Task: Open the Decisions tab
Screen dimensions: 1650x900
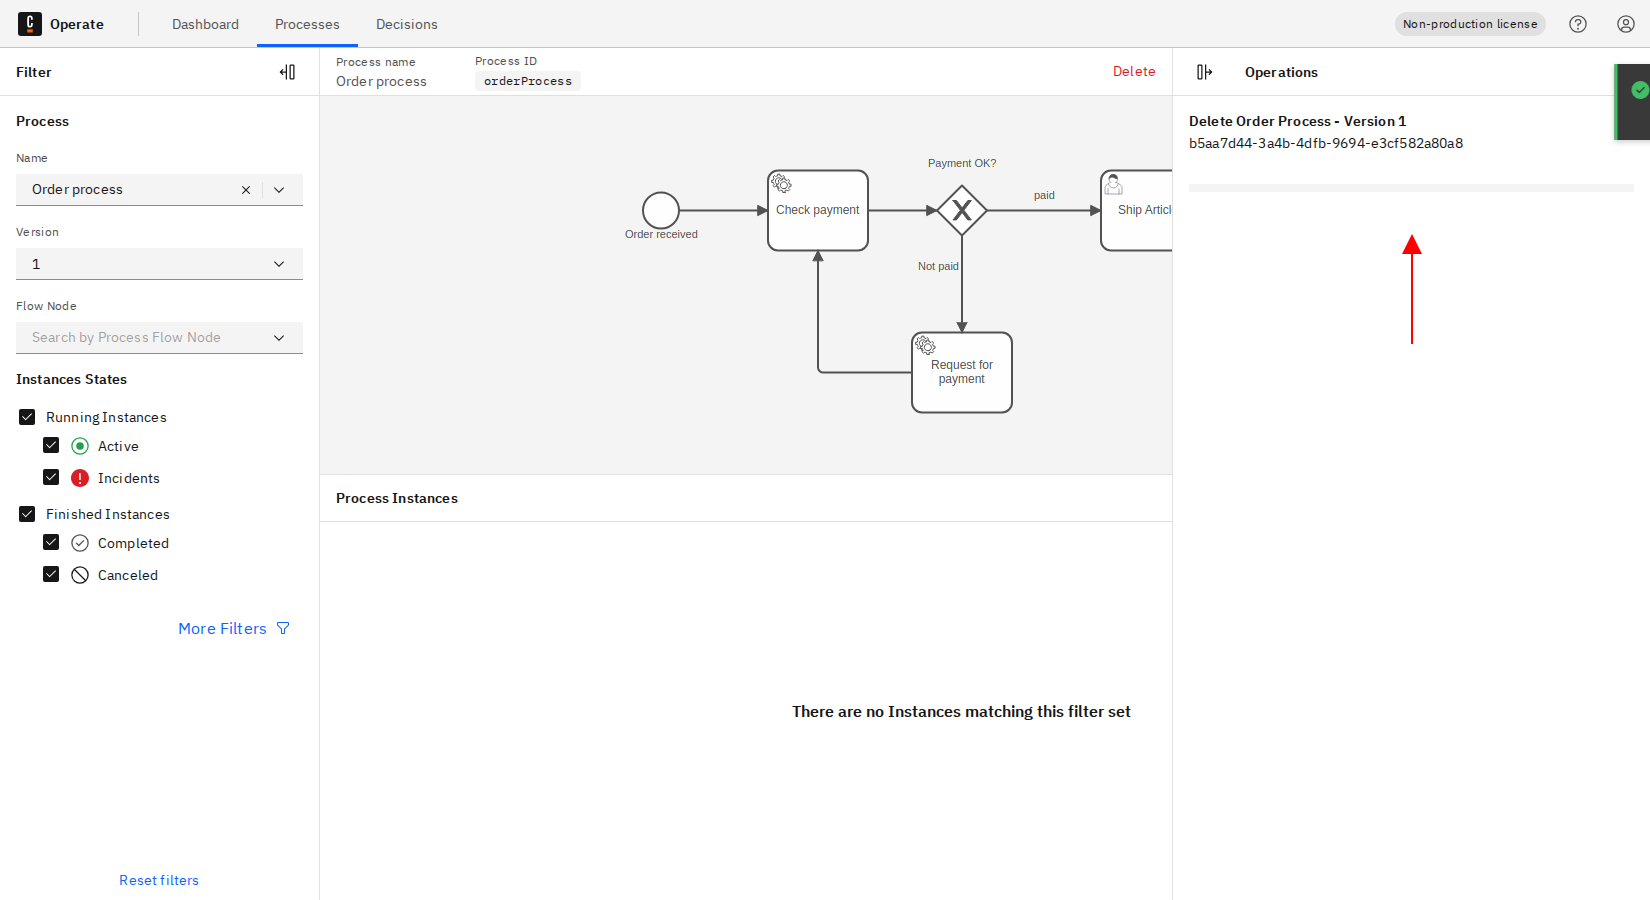Action: [x=406, y=24]
